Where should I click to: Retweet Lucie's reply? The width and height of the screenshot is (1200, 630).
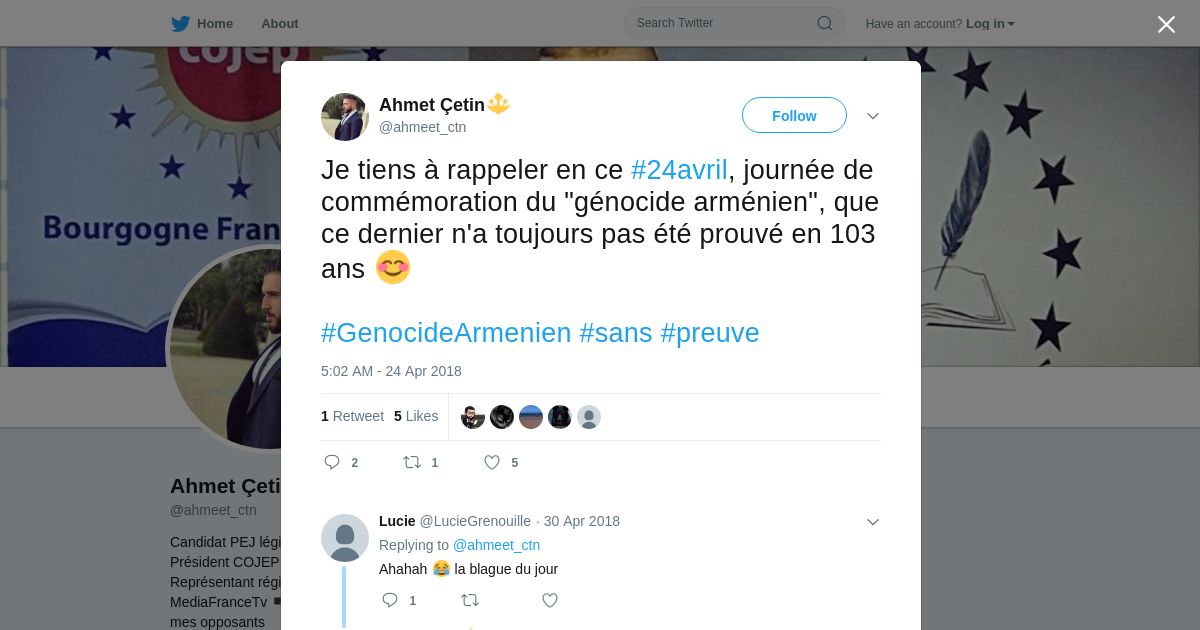(x=469, y=600)
